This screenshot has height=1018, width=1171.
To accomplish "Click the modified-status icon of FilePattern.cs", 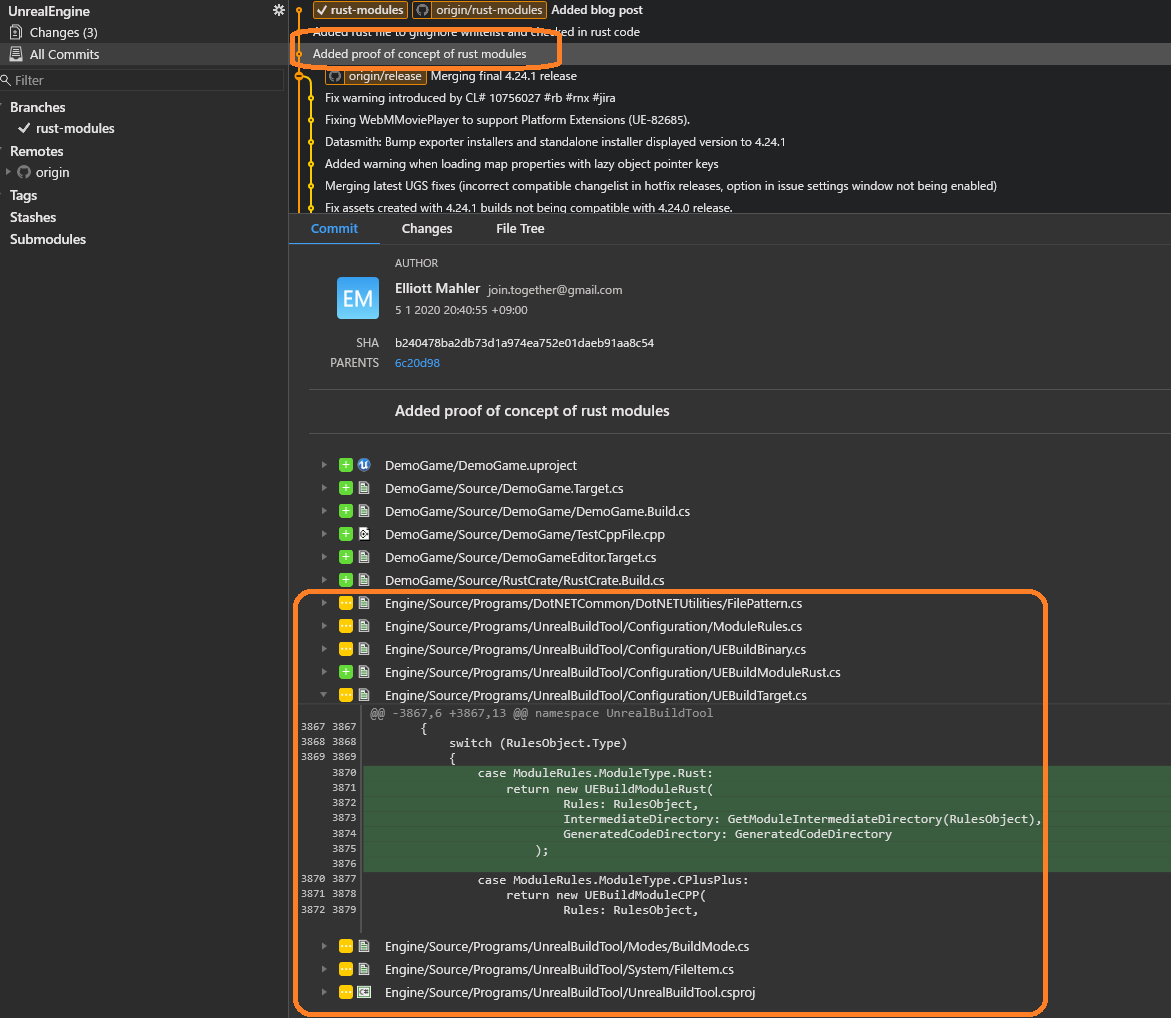I will point(346,603).
